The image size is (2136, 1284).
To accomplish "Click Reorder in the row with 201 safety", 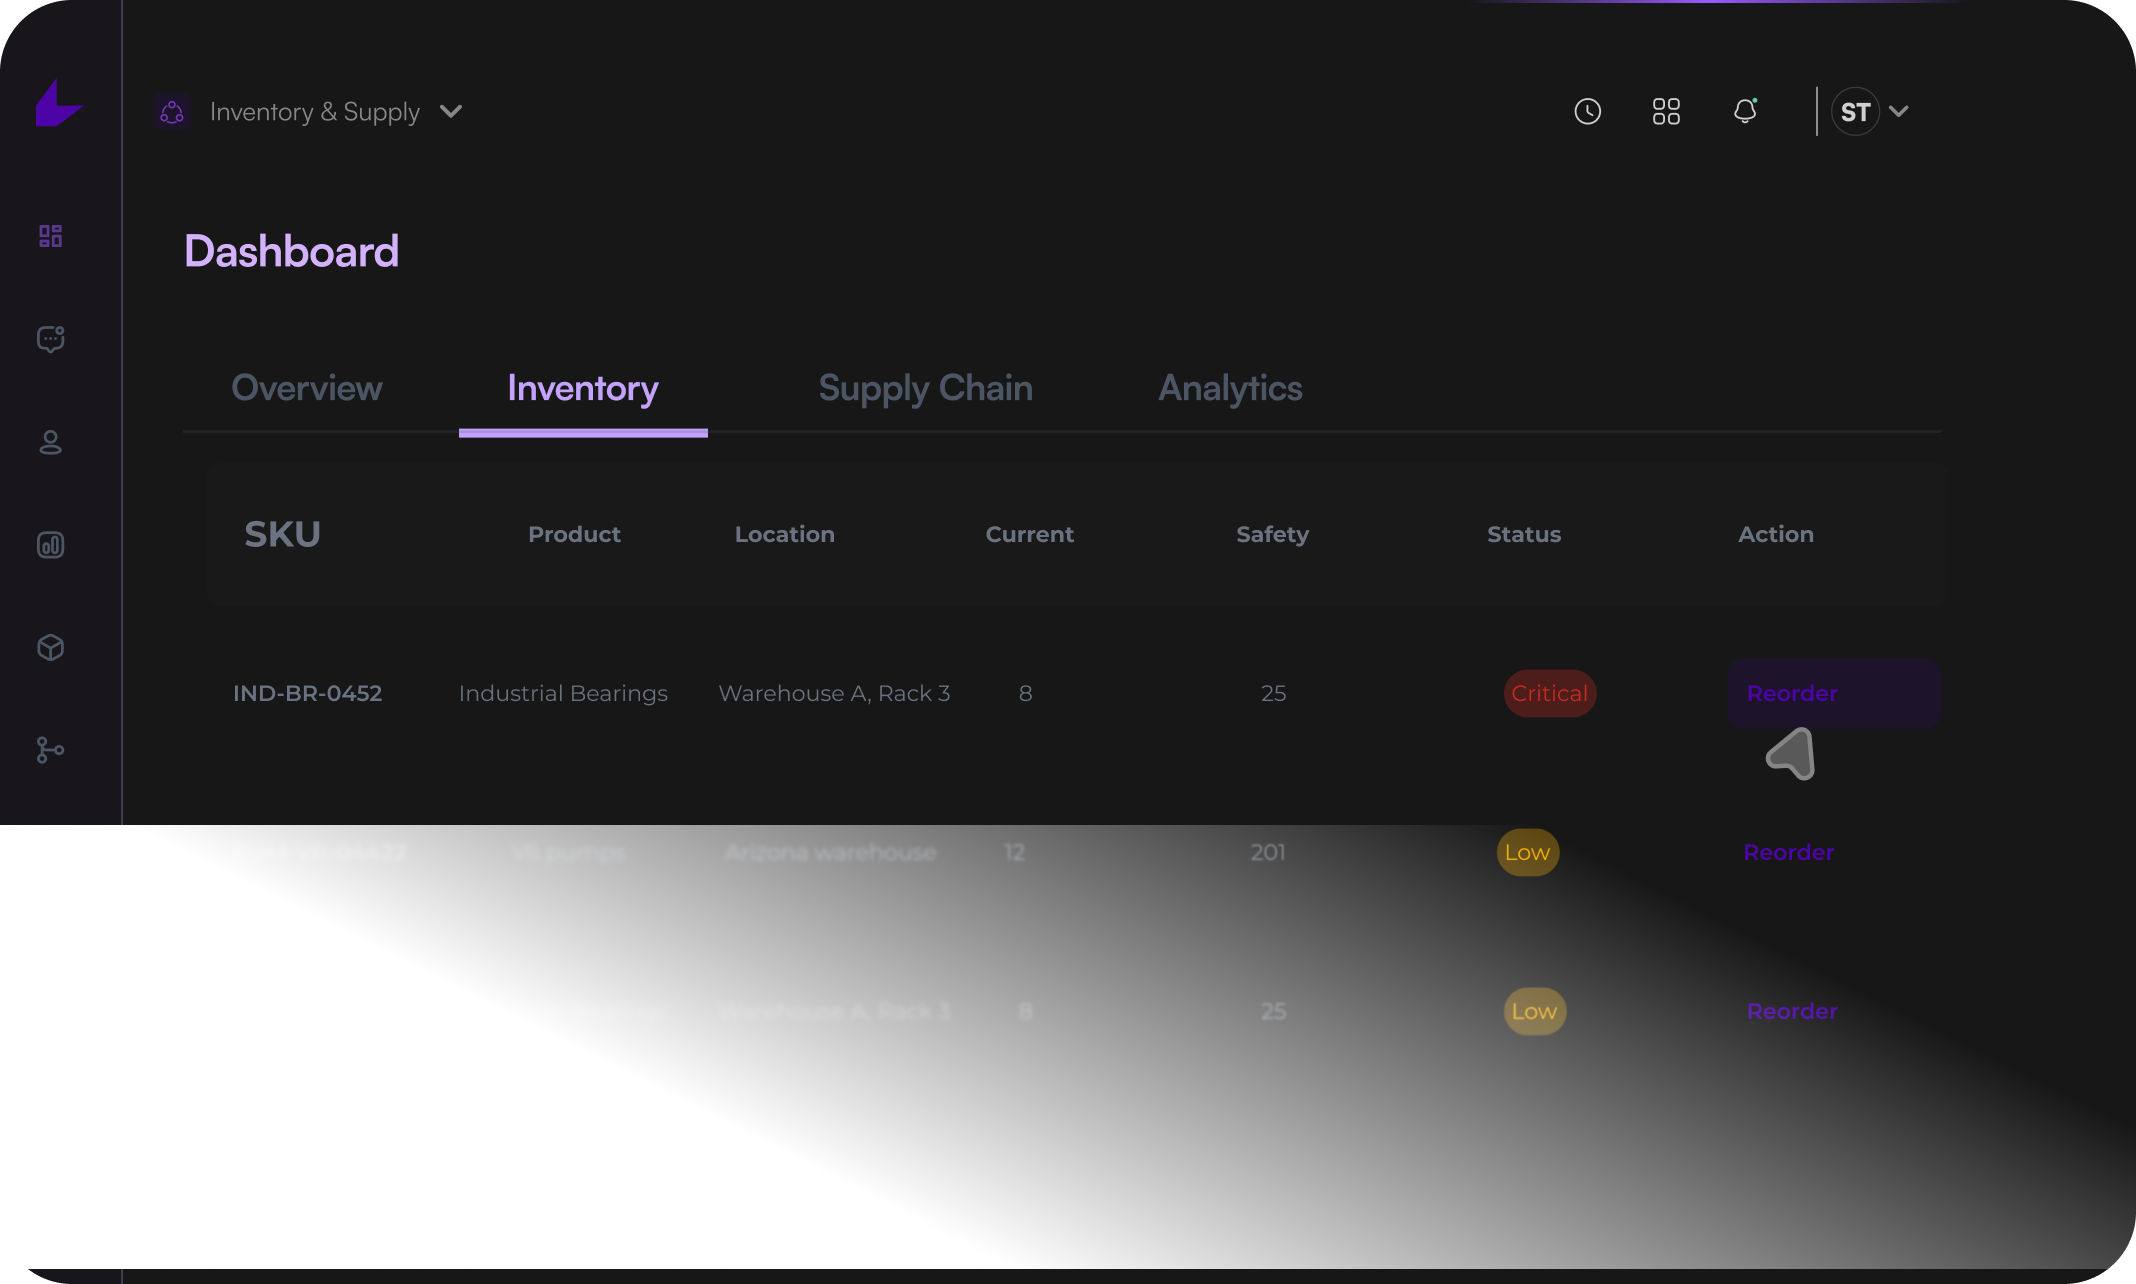I will click(1789, 852).
